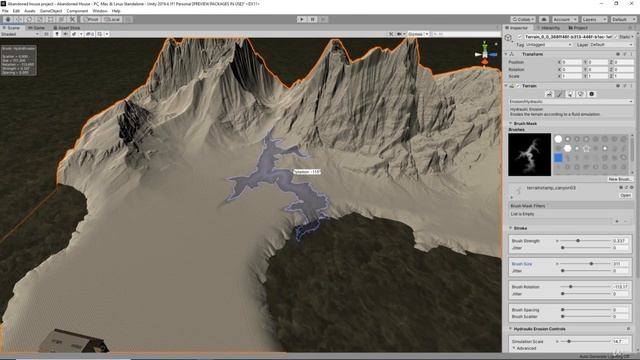Viewport: 640px width, 360px height.
Task: Click the Position X field
Action: pos(571,62)
